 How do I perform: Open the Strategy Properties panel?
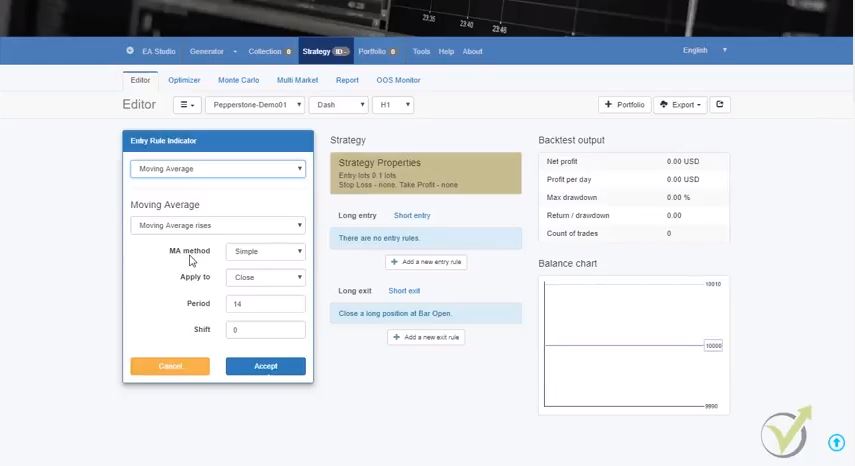tap(426, 173)
